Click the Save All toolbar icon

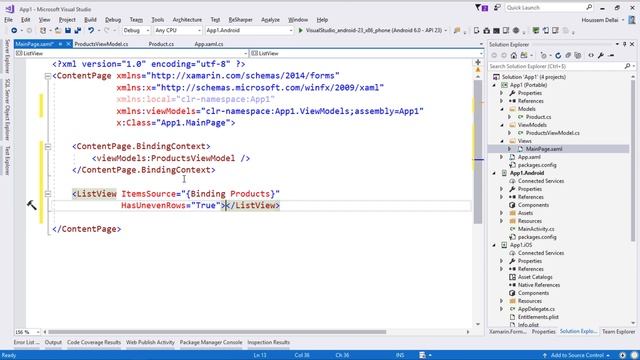[77, 30]
